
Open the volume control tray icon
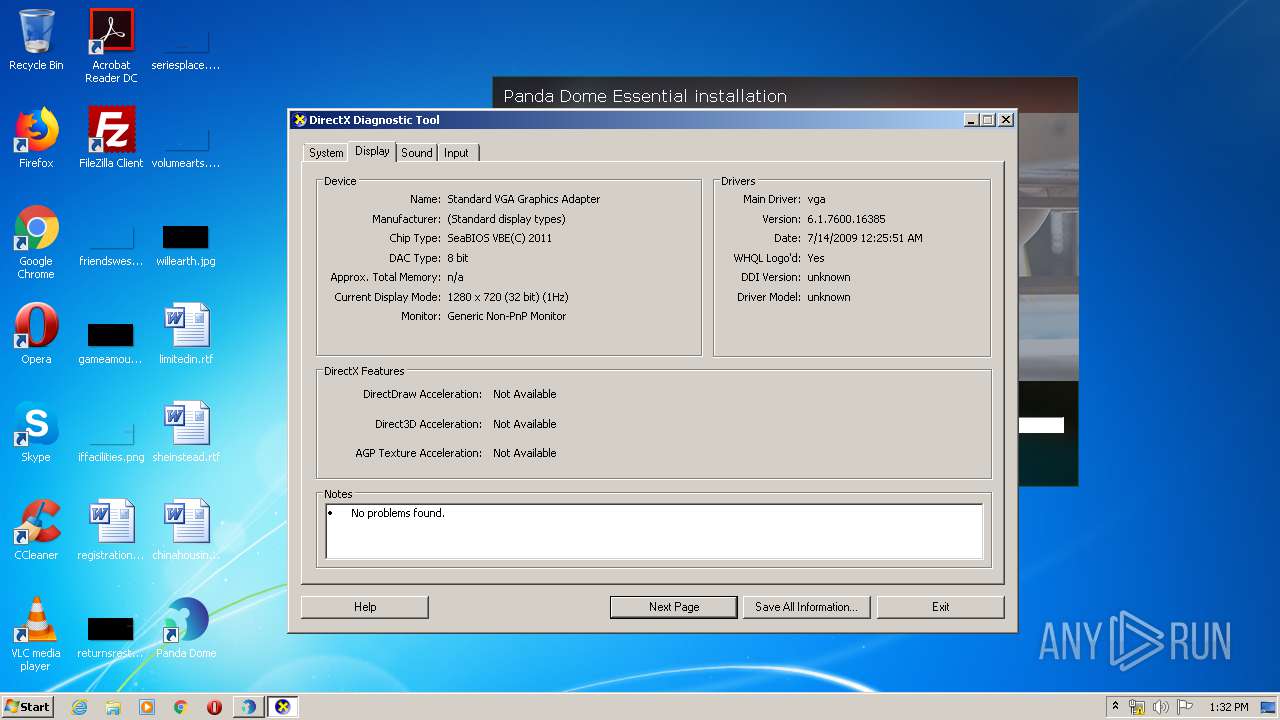(1161, 707)
